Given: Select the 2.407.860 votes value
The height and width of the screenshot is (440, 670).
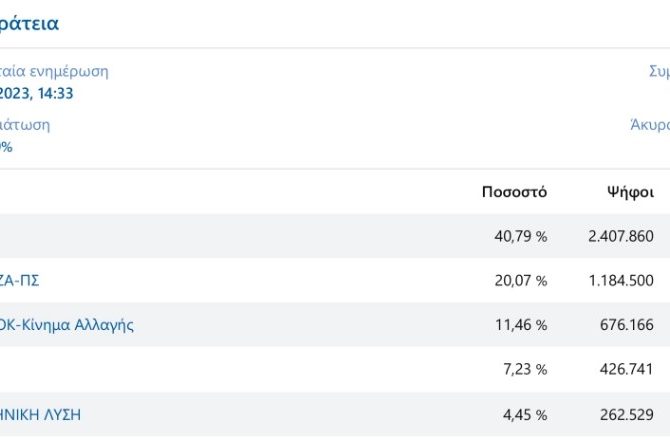Looking at the screenshot, I should [x=621, y=237].
